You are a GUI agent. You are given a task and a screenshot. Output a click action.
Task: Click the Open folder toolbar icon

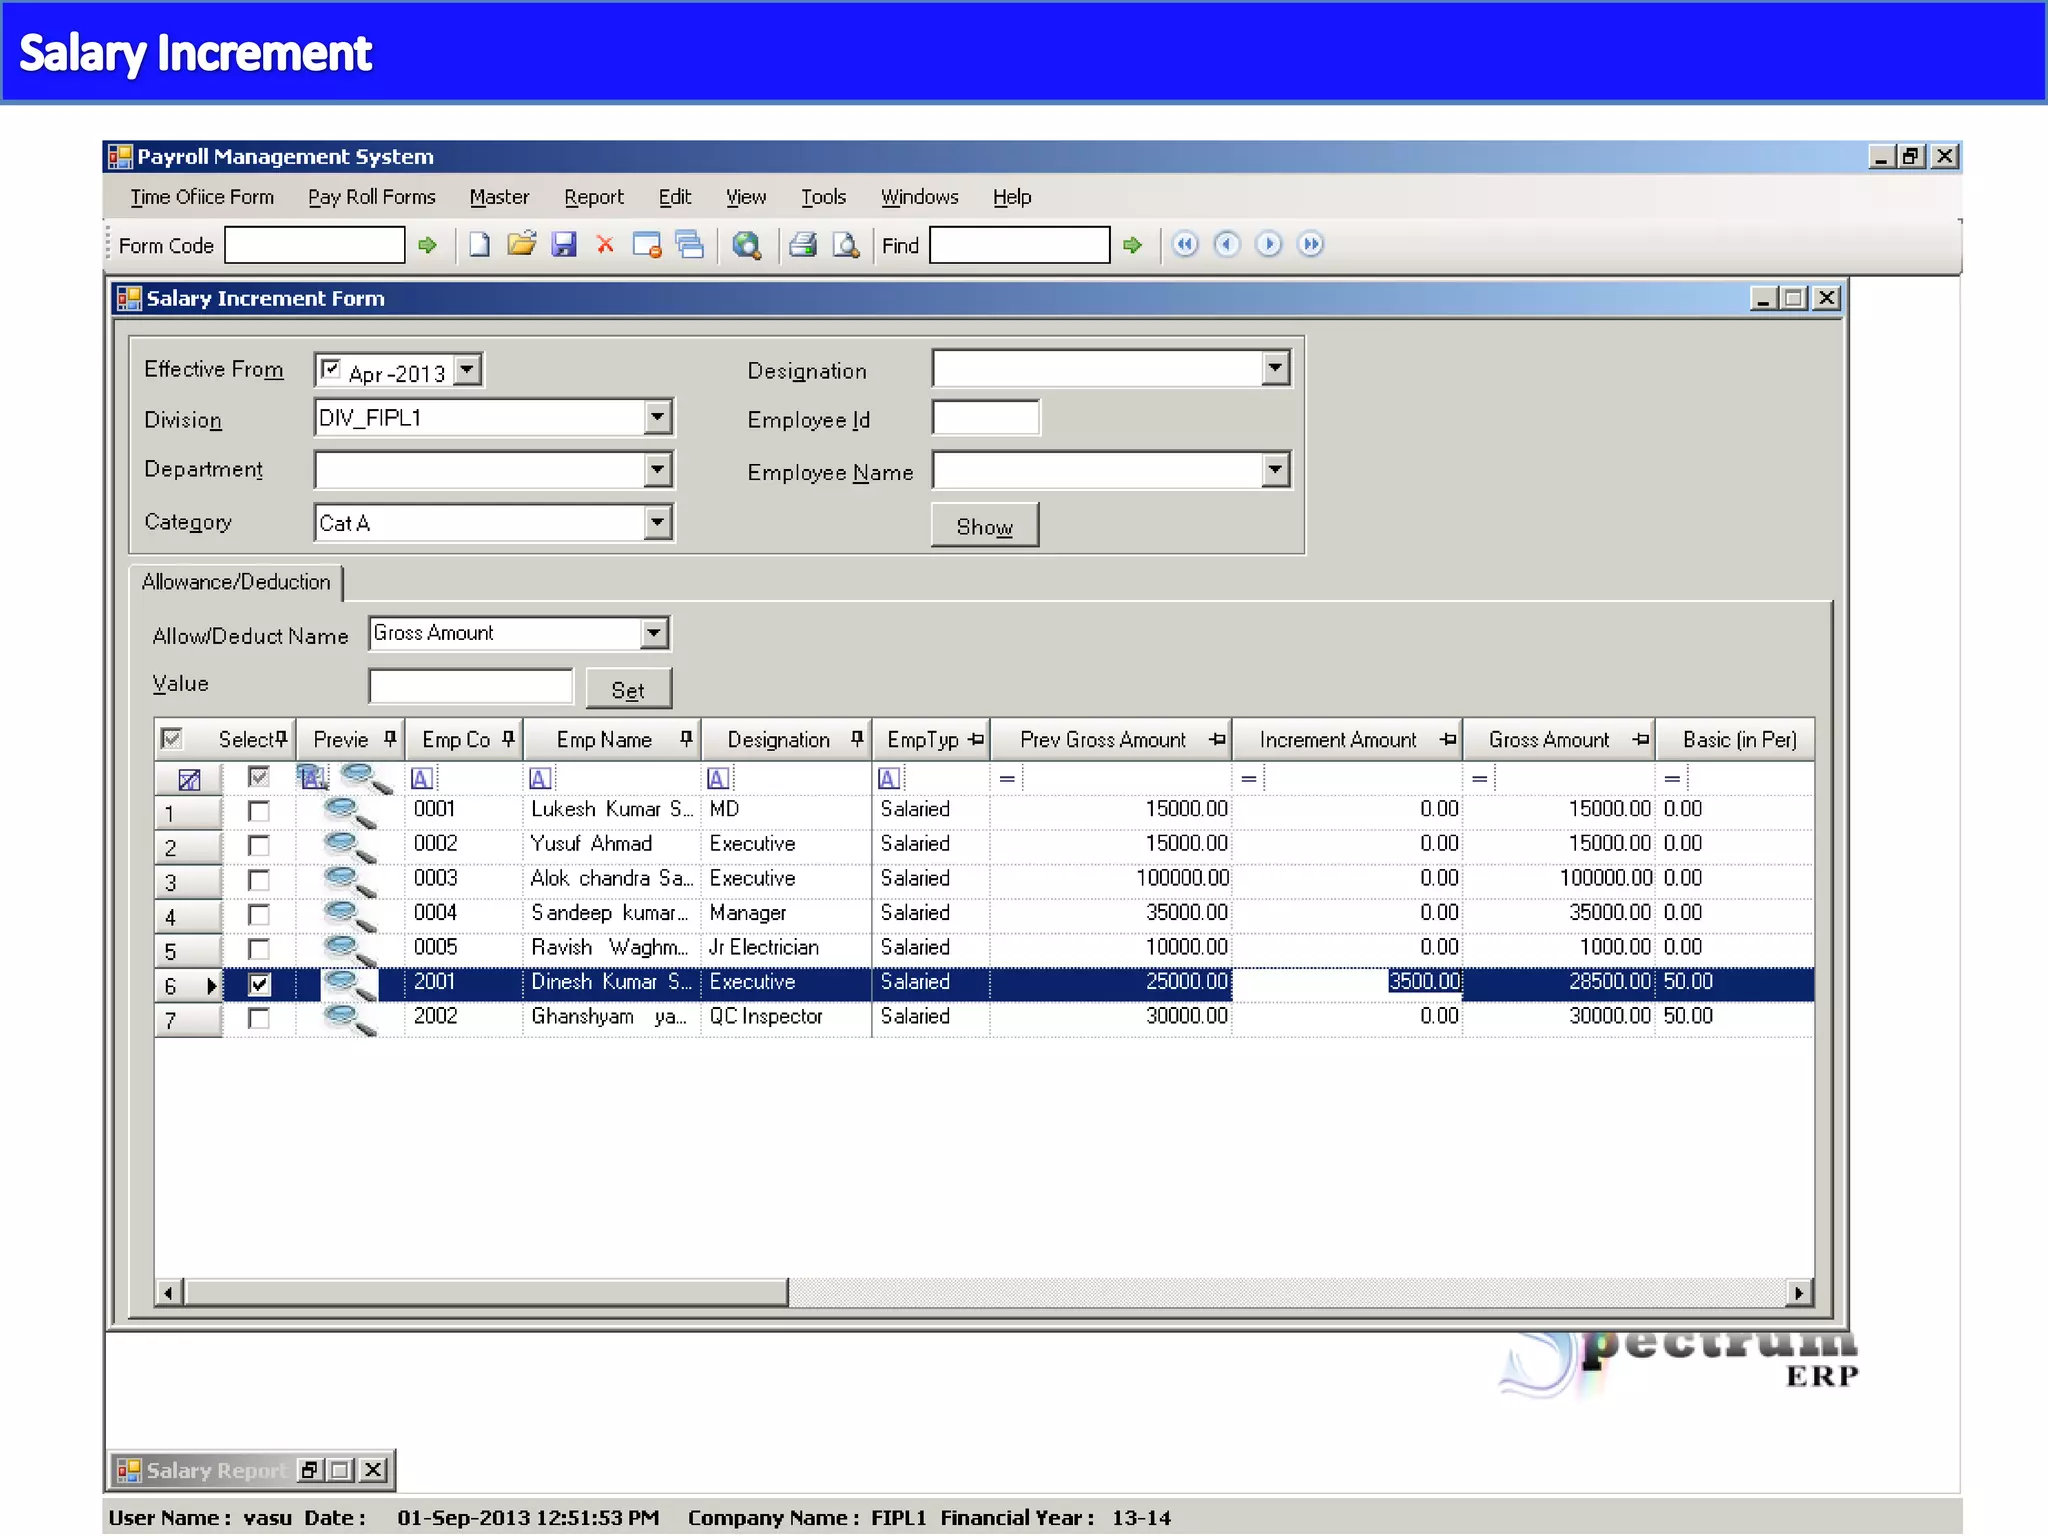pyautogui.click(x=521, y=245)
